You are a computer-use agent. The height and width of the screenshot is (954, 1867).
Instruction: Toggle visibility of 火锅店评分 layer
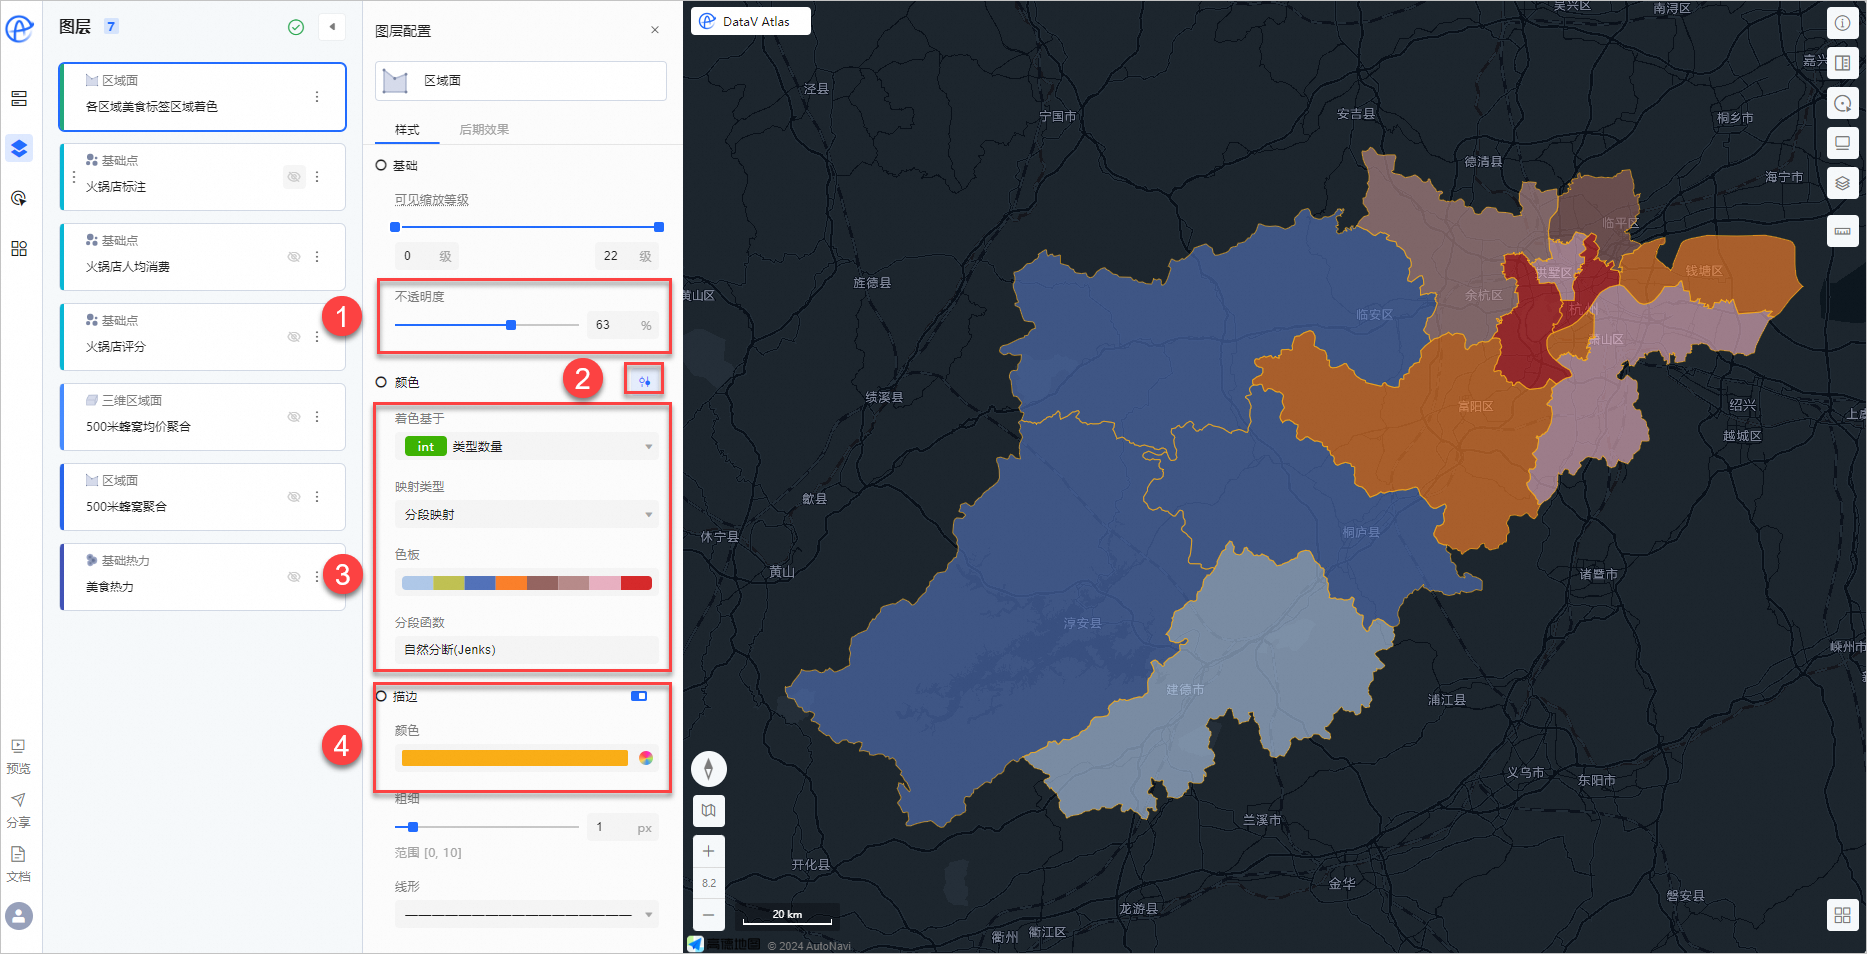[294, 337]
